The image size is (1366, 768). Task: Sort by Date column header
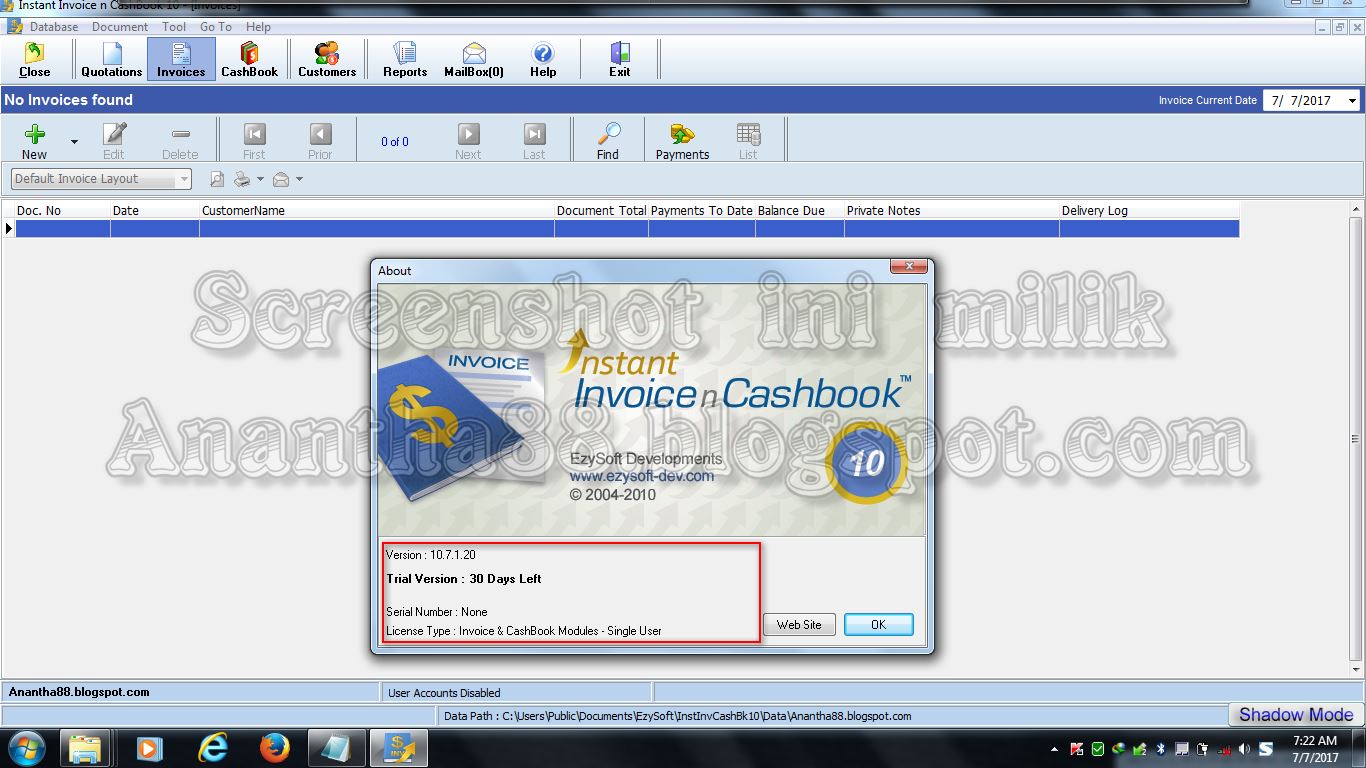[x=155, y=210]
